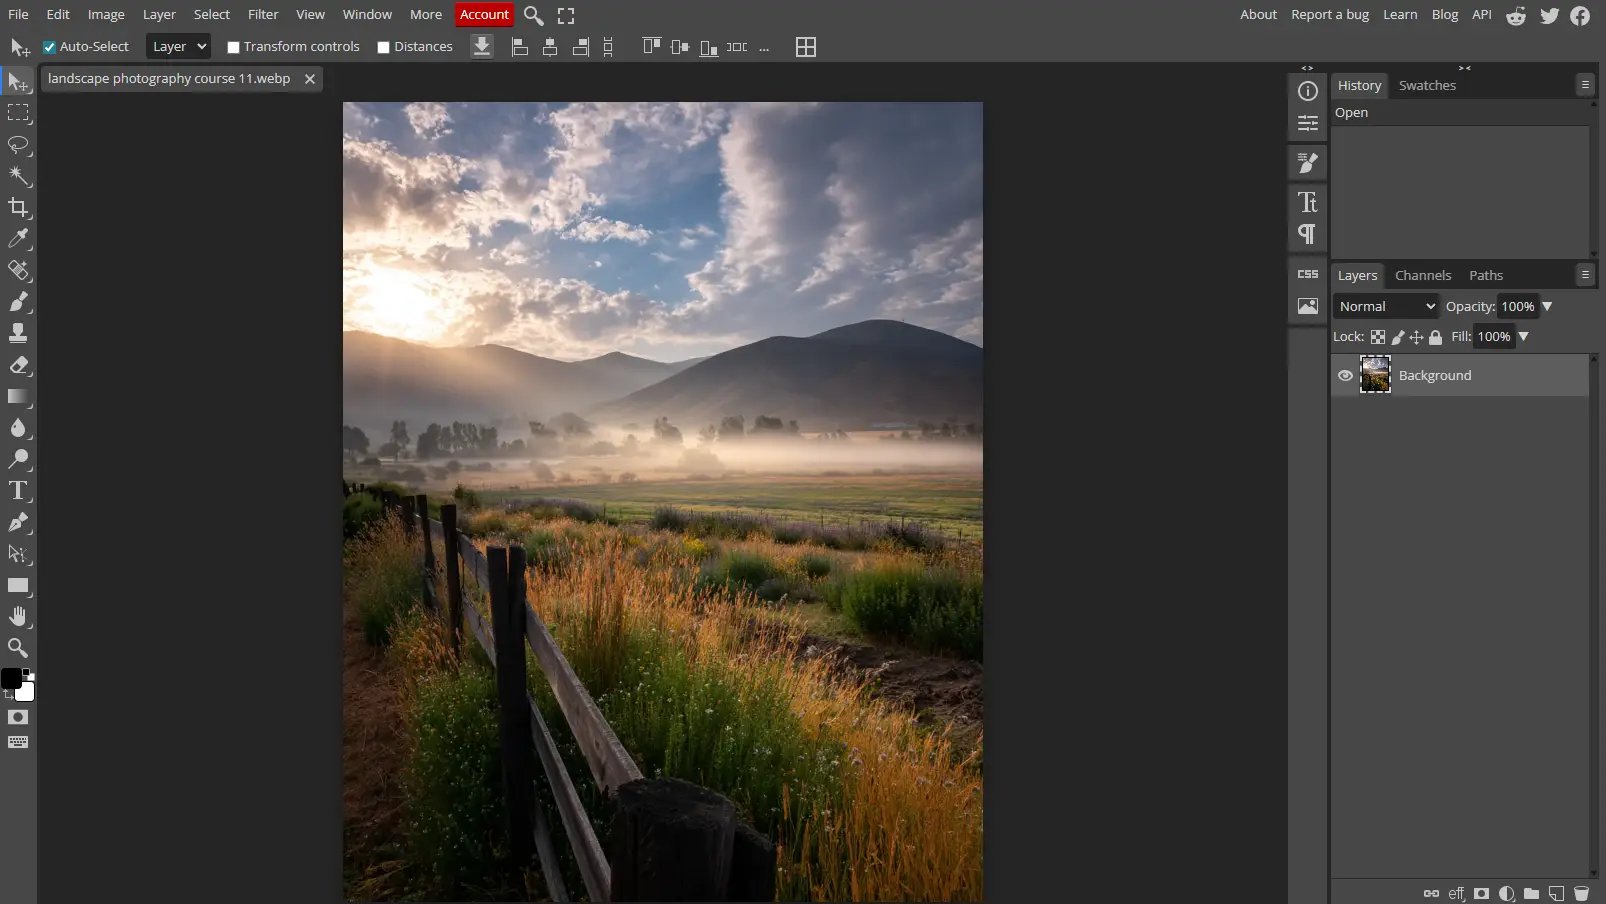1606x904 pixels.
Task: Switch to the Channels tab
Action: [x=1422, y=275]
